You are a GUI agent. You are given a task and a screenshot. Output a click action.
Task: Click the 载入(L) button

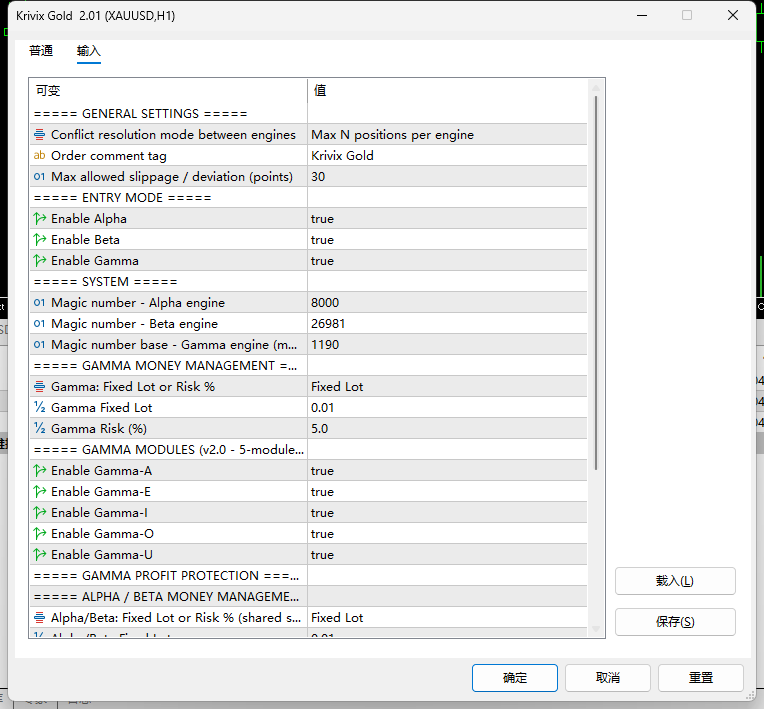coord(675,581)
